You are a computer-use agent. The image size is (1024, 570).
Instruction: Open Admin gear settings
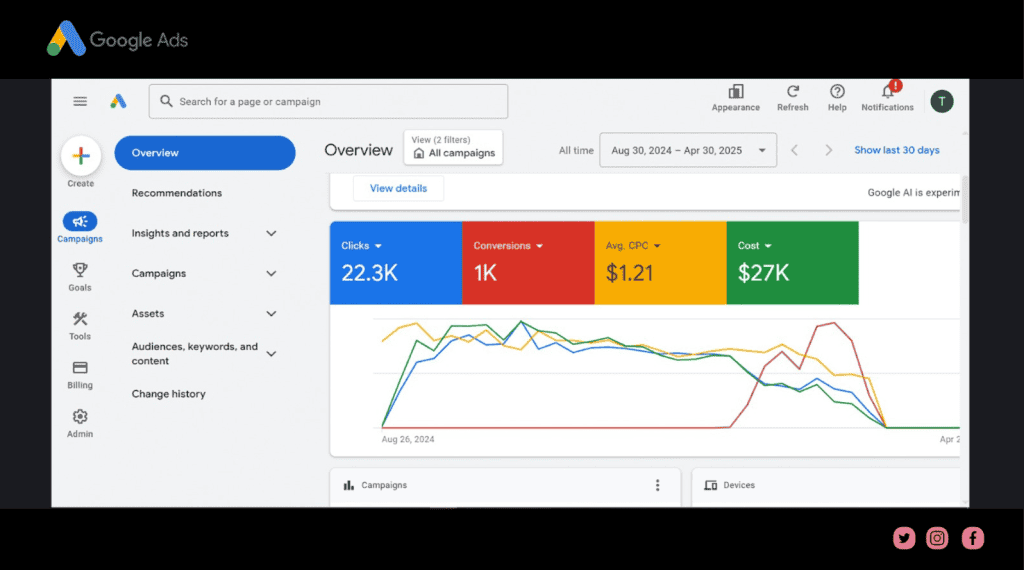pyautogui.click(x=80, y=417)
